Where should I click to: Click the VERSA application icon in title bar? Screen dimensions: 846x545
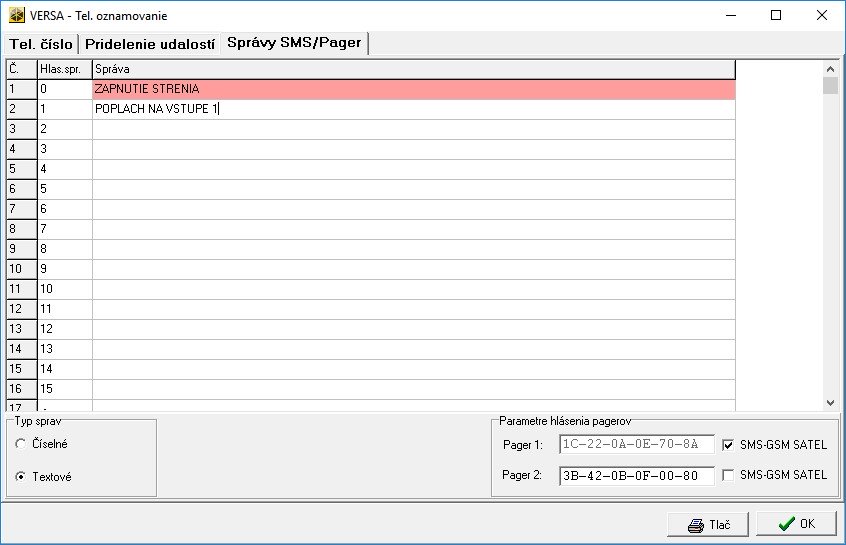point(17,16)
